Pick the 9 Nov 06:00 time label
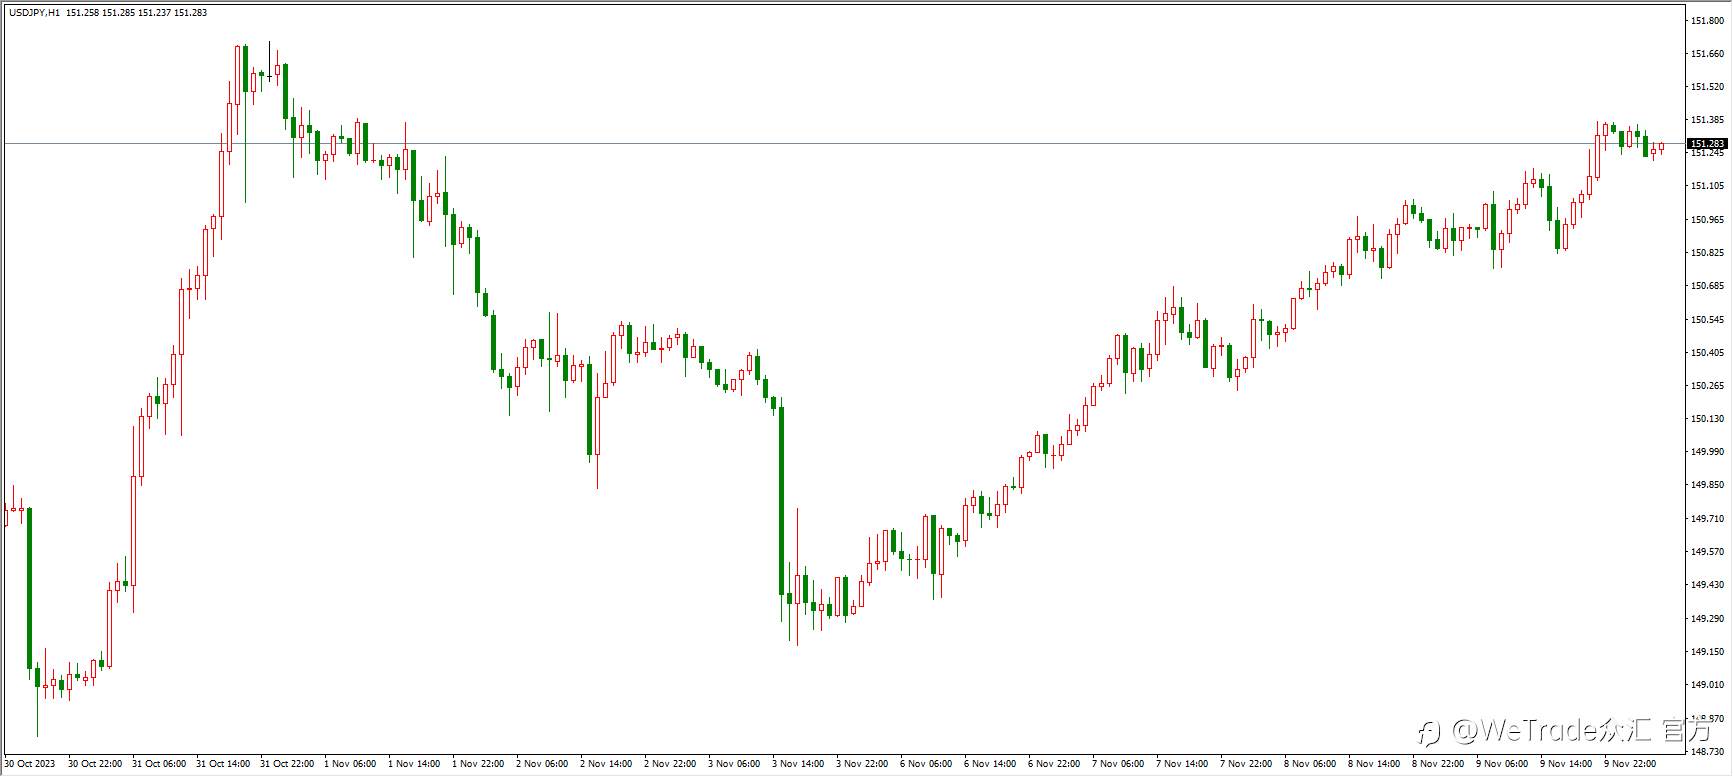Screen dimensions: 1733x777 1502,764
